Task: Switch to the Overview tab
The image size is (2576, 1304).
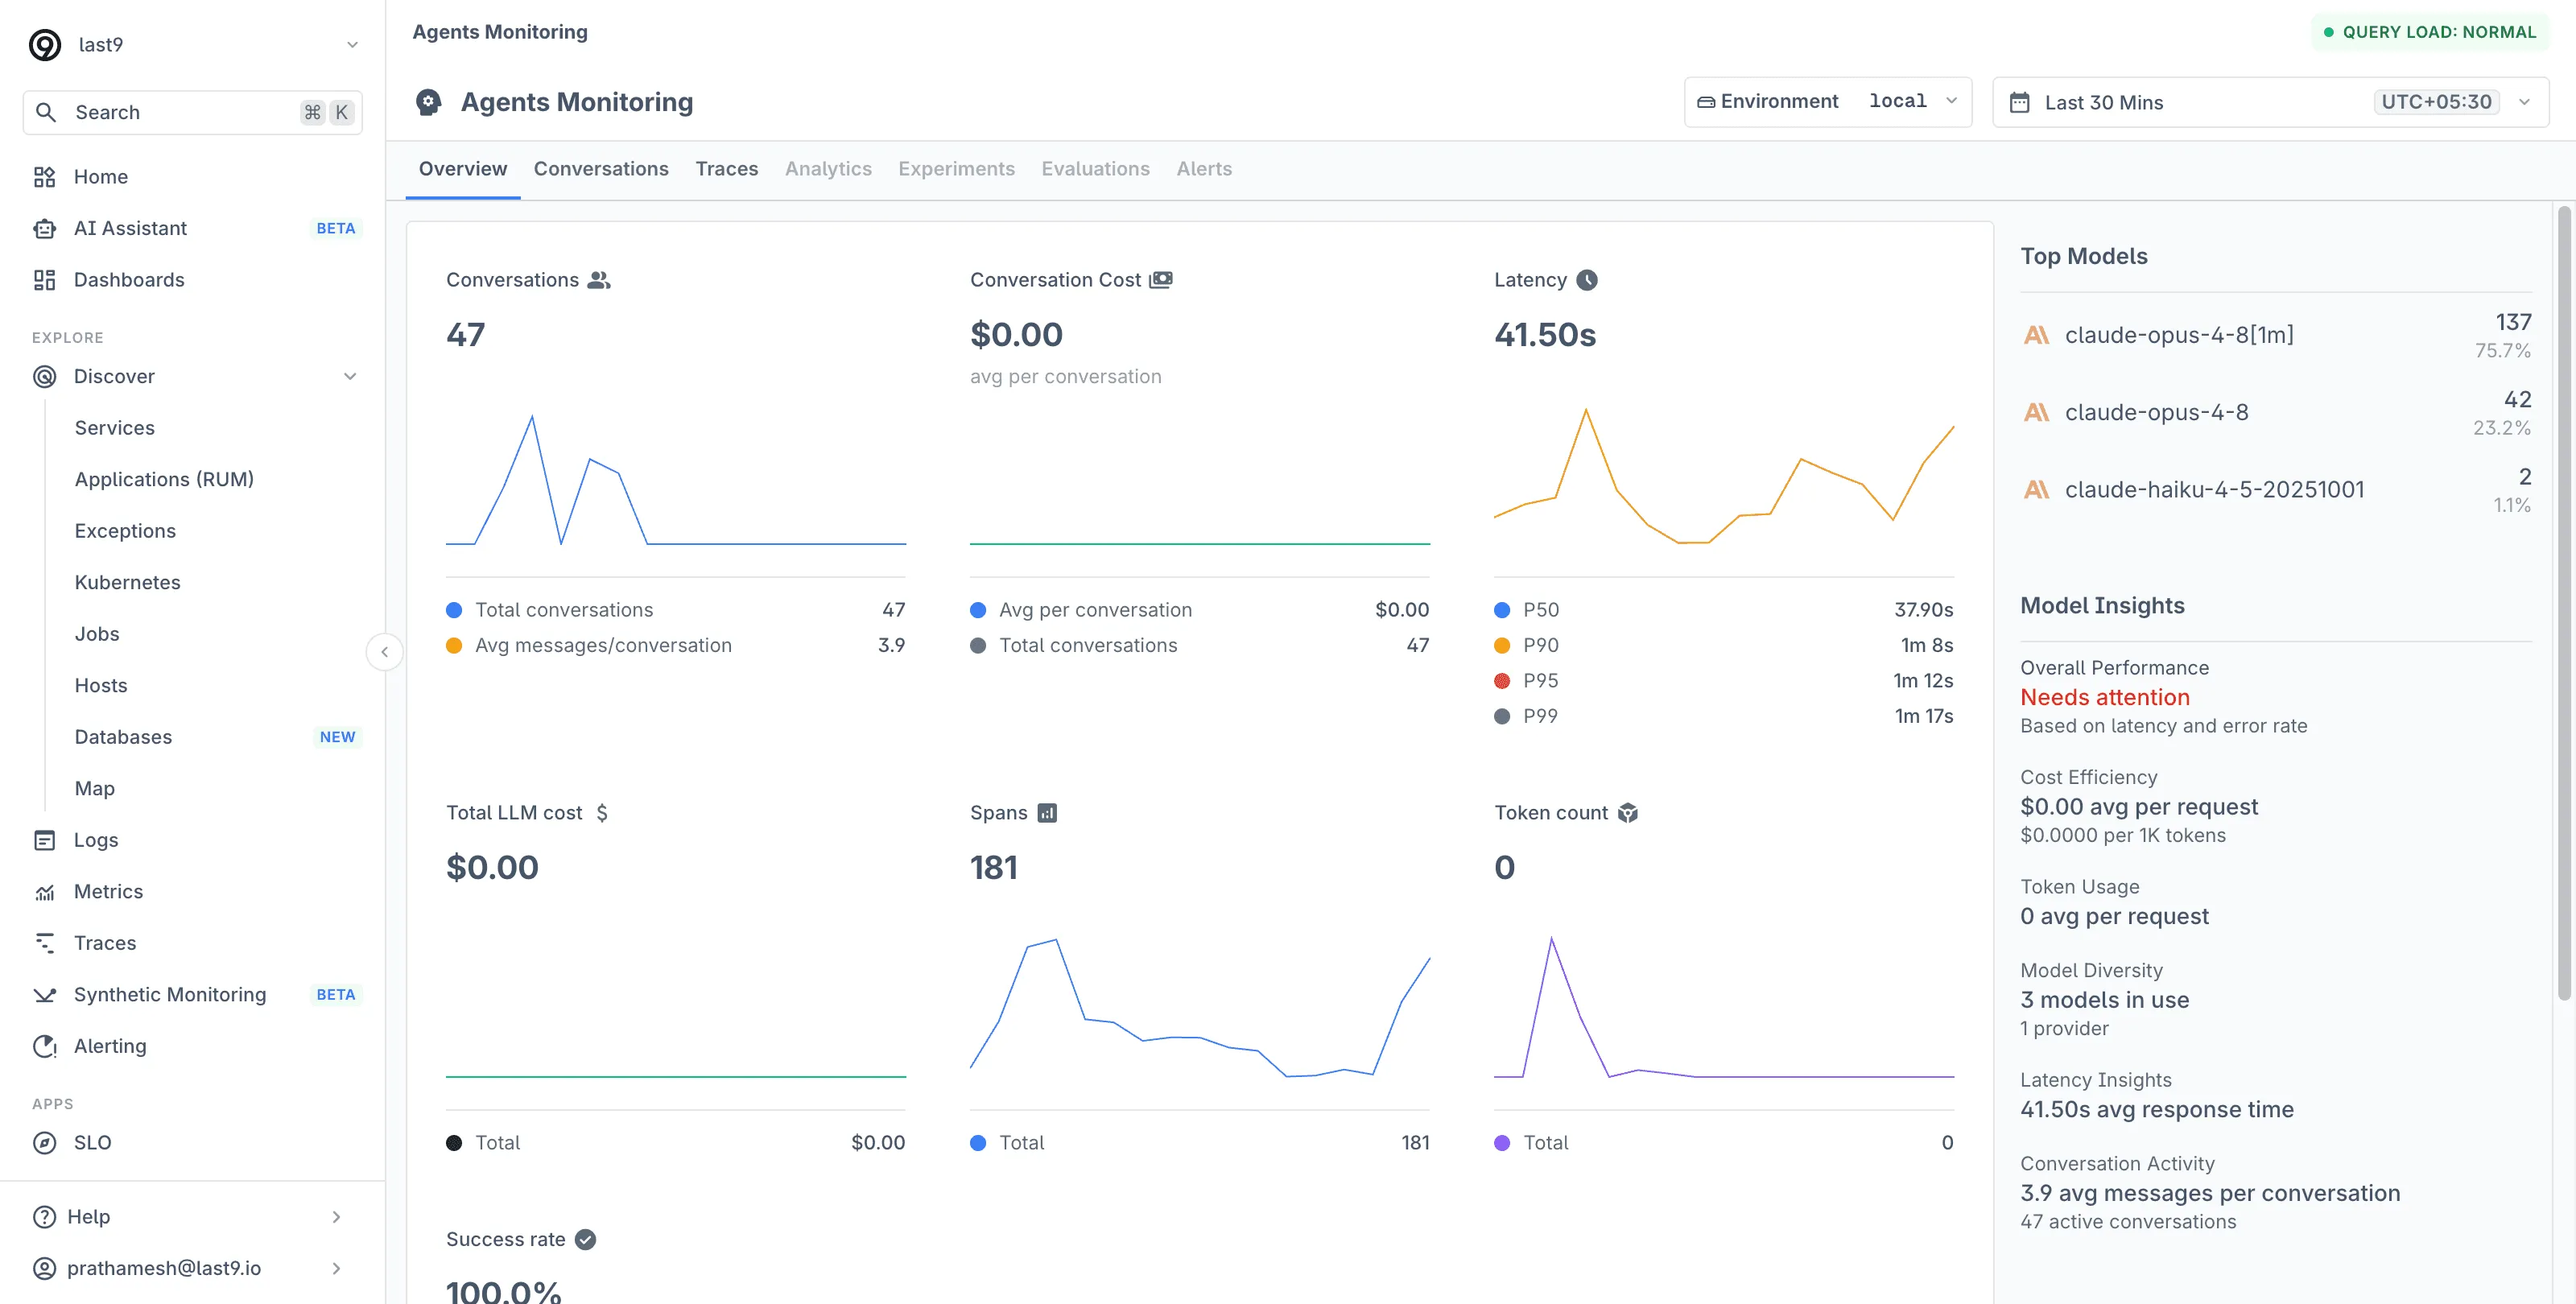Action: click(x=463, y=169)
